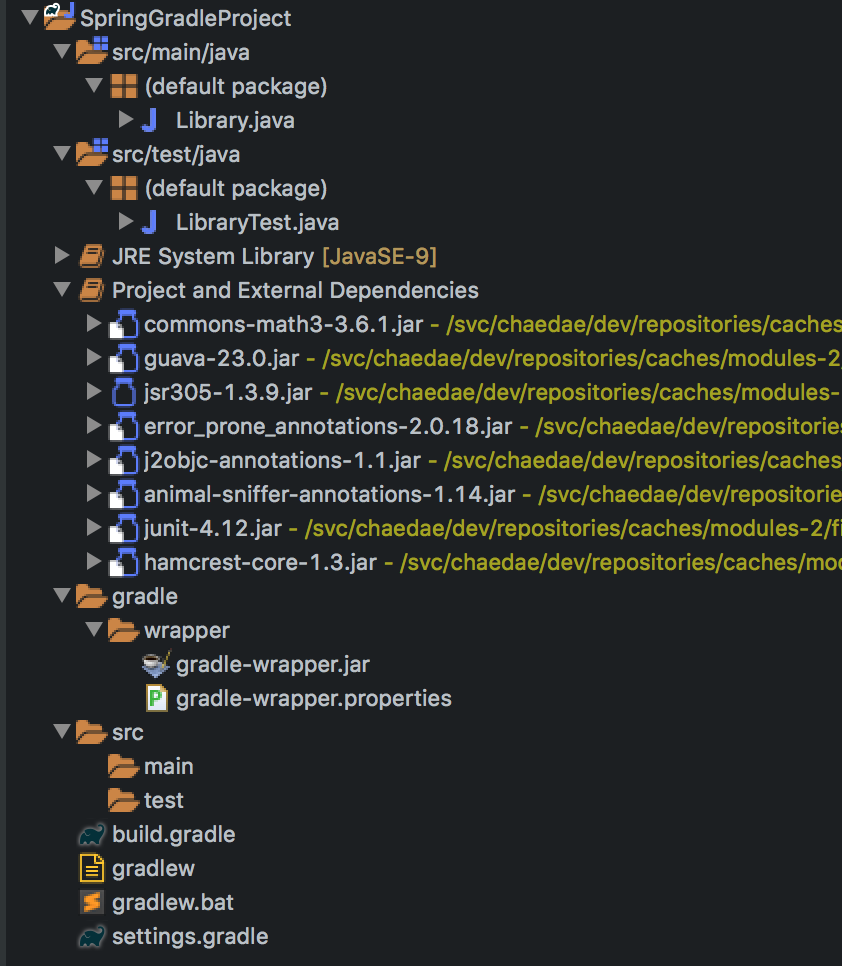The width and height of the screenshot is (842, 966).
Task: Select the hamcrest-core-1.3.jar dependency
Action: (x=260, y=561)
